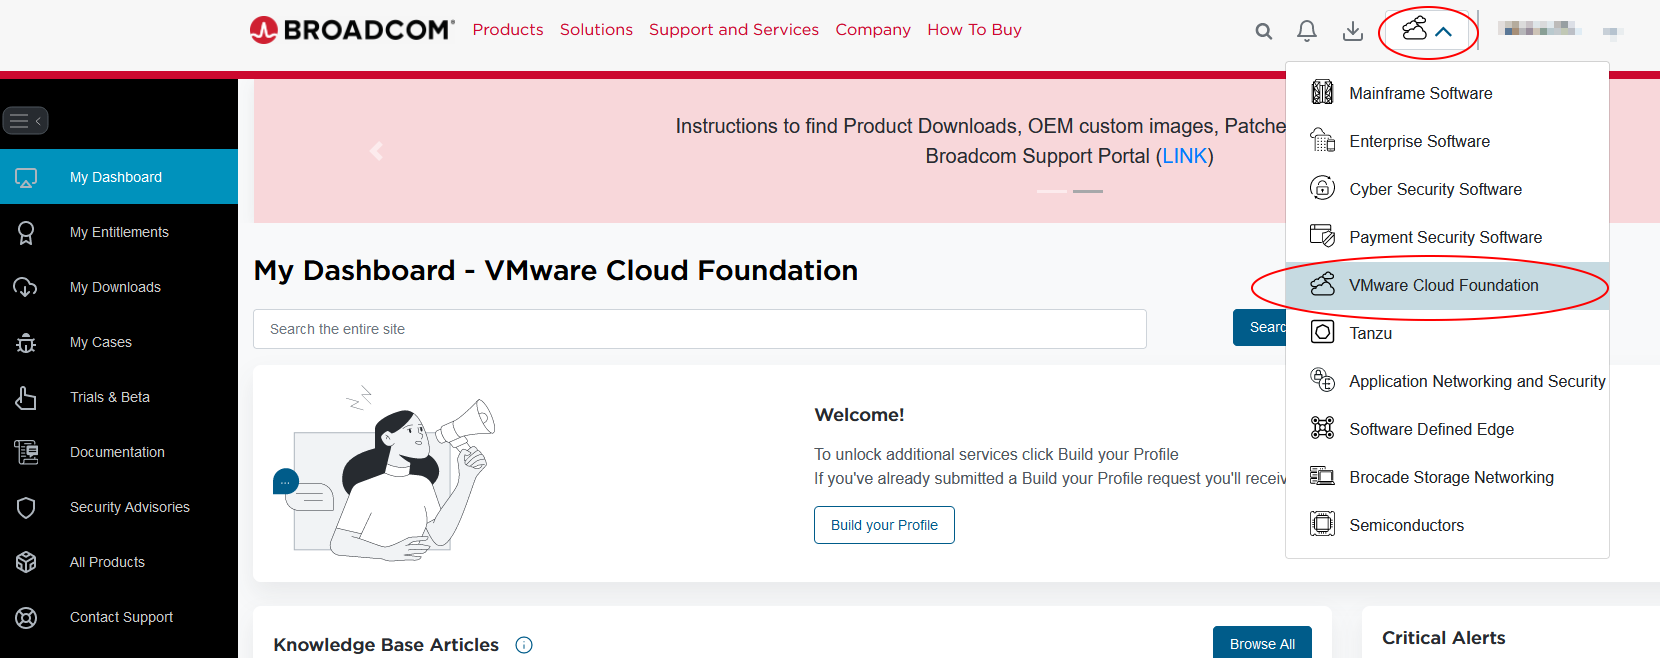Click the Tanzu square icon
Viewport: 1660px width, 658px height.
(1322, 332)
